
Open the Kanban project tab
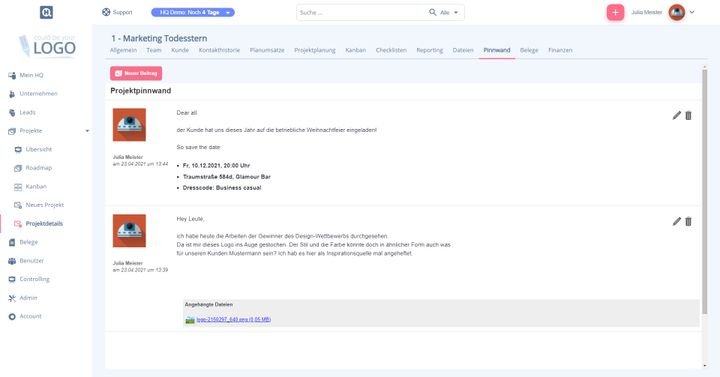coord(355,50)
